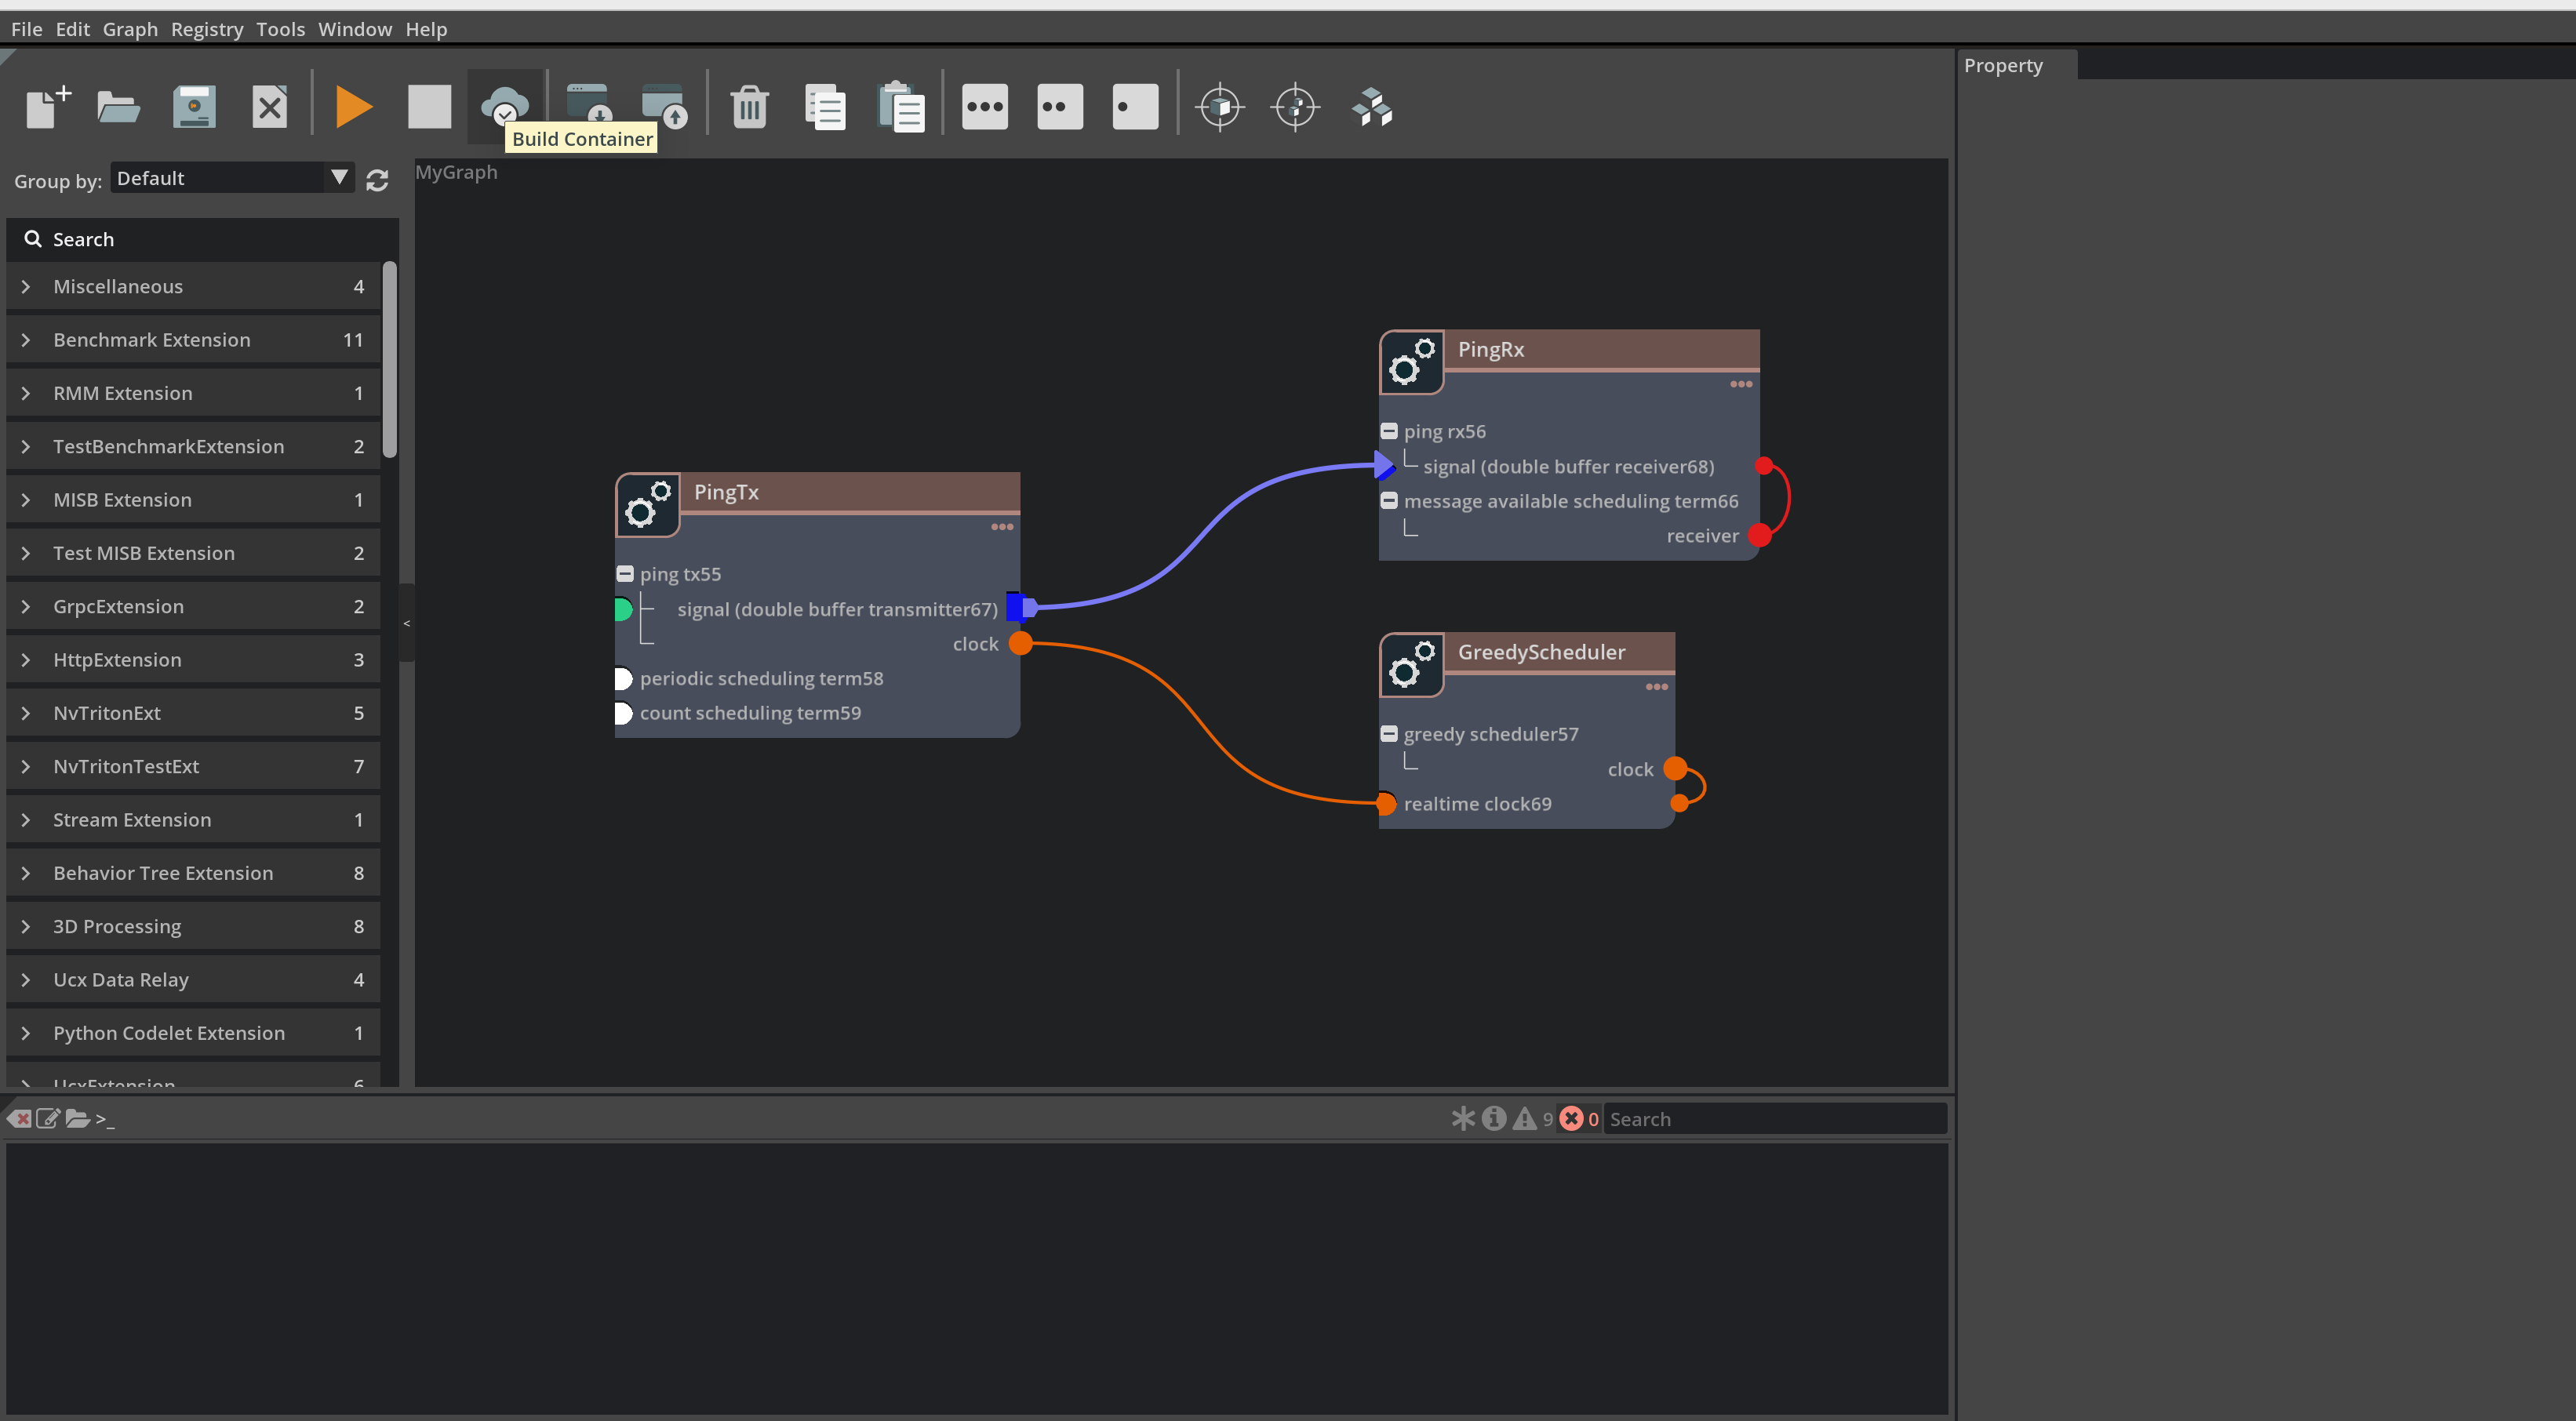
Task: Toggle the error messages console filter
Action: click(1571, 1118)
